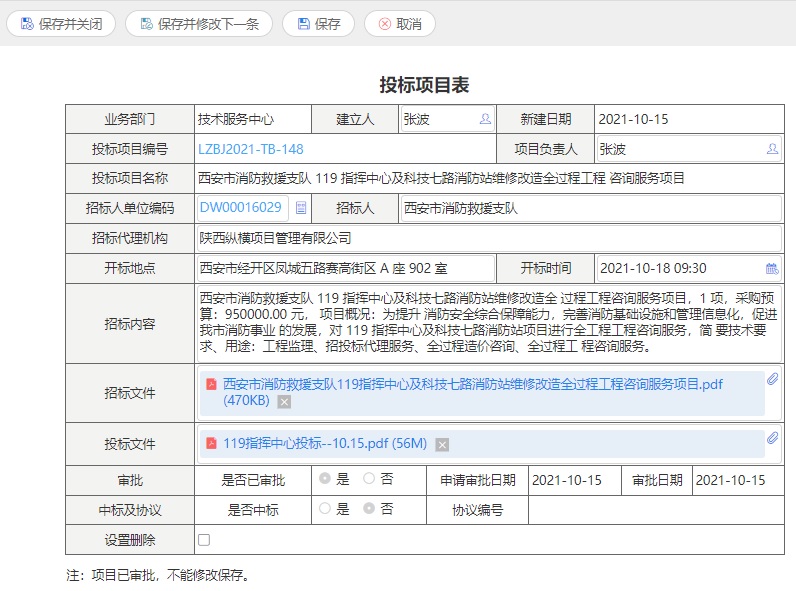This screenshot has width=796, height=591.
Task: Select 否 for 是否中标
Action: 369,508
